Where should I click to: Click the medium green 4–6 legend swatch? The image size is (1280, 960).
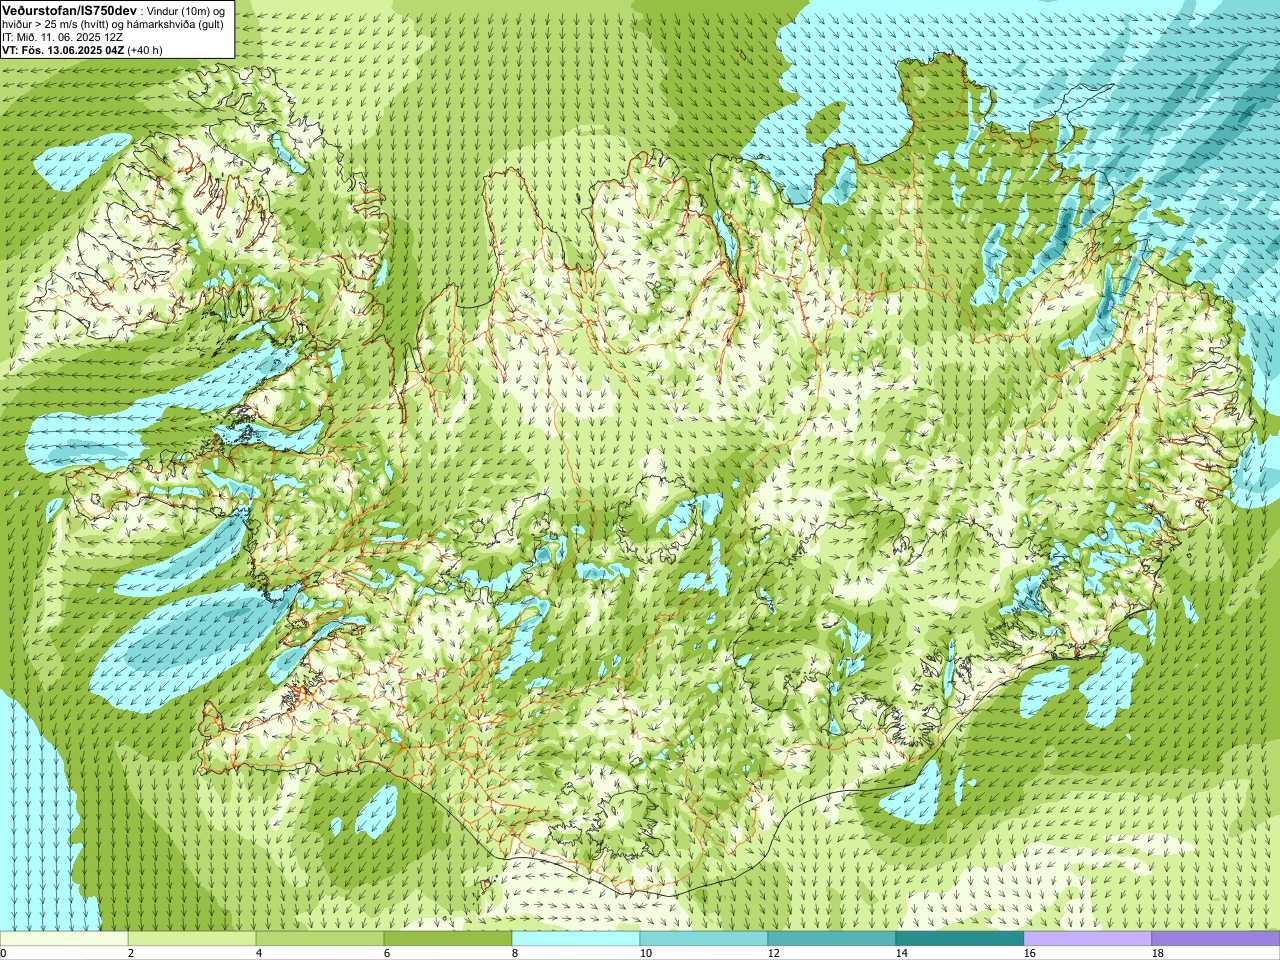(x=320, y=939)
